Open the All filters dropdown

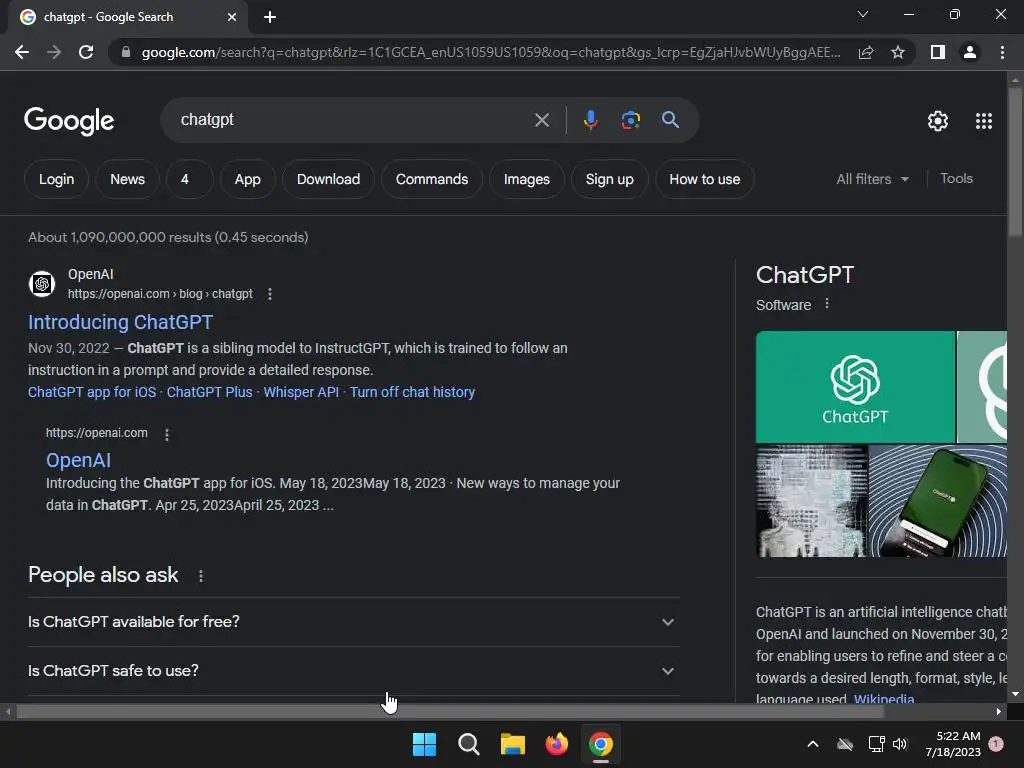(872, 179)
